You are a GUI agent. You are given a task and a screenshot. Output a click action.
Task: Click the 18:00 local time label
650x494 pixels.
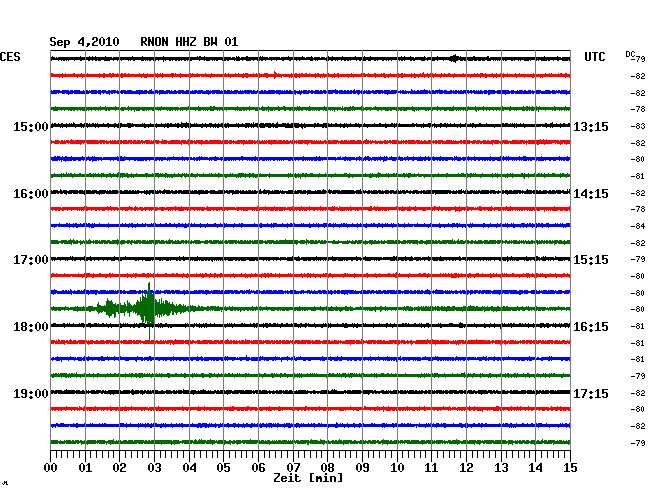coord(31,327)
